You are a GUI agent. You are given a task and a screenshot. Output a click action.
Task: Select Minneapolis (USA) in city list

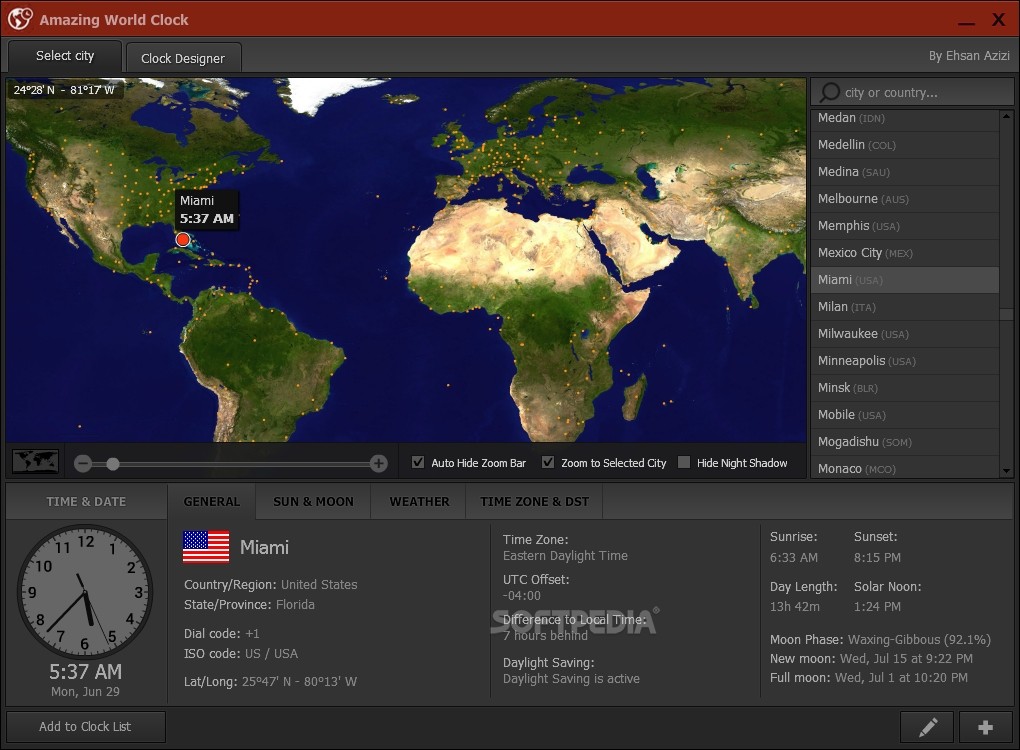coord(905,361)
